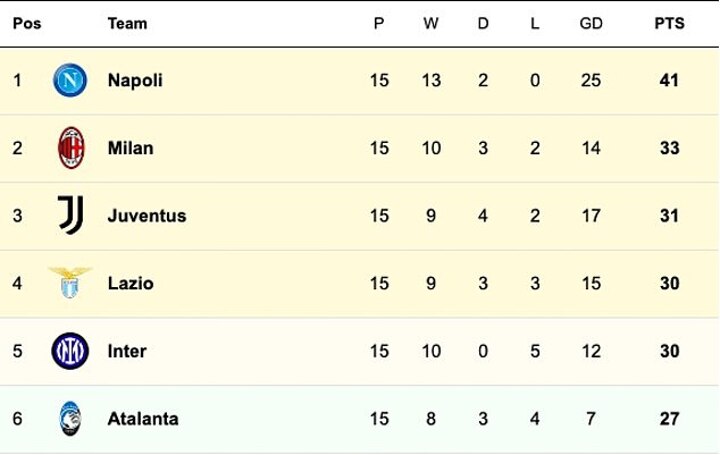Select the Lazio team name
This screenshot has height=455, width=720.
(131, 283)
